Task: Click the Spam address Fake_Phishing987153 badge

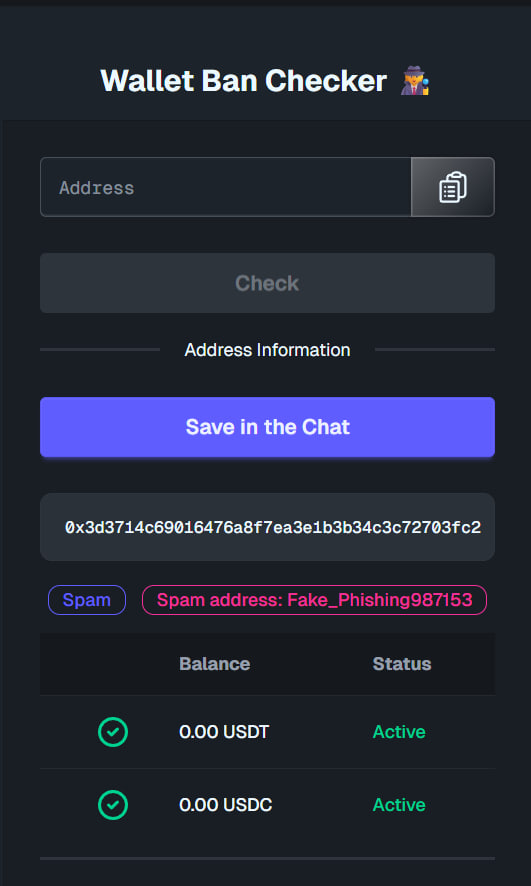Action: [x=314, y=600]
